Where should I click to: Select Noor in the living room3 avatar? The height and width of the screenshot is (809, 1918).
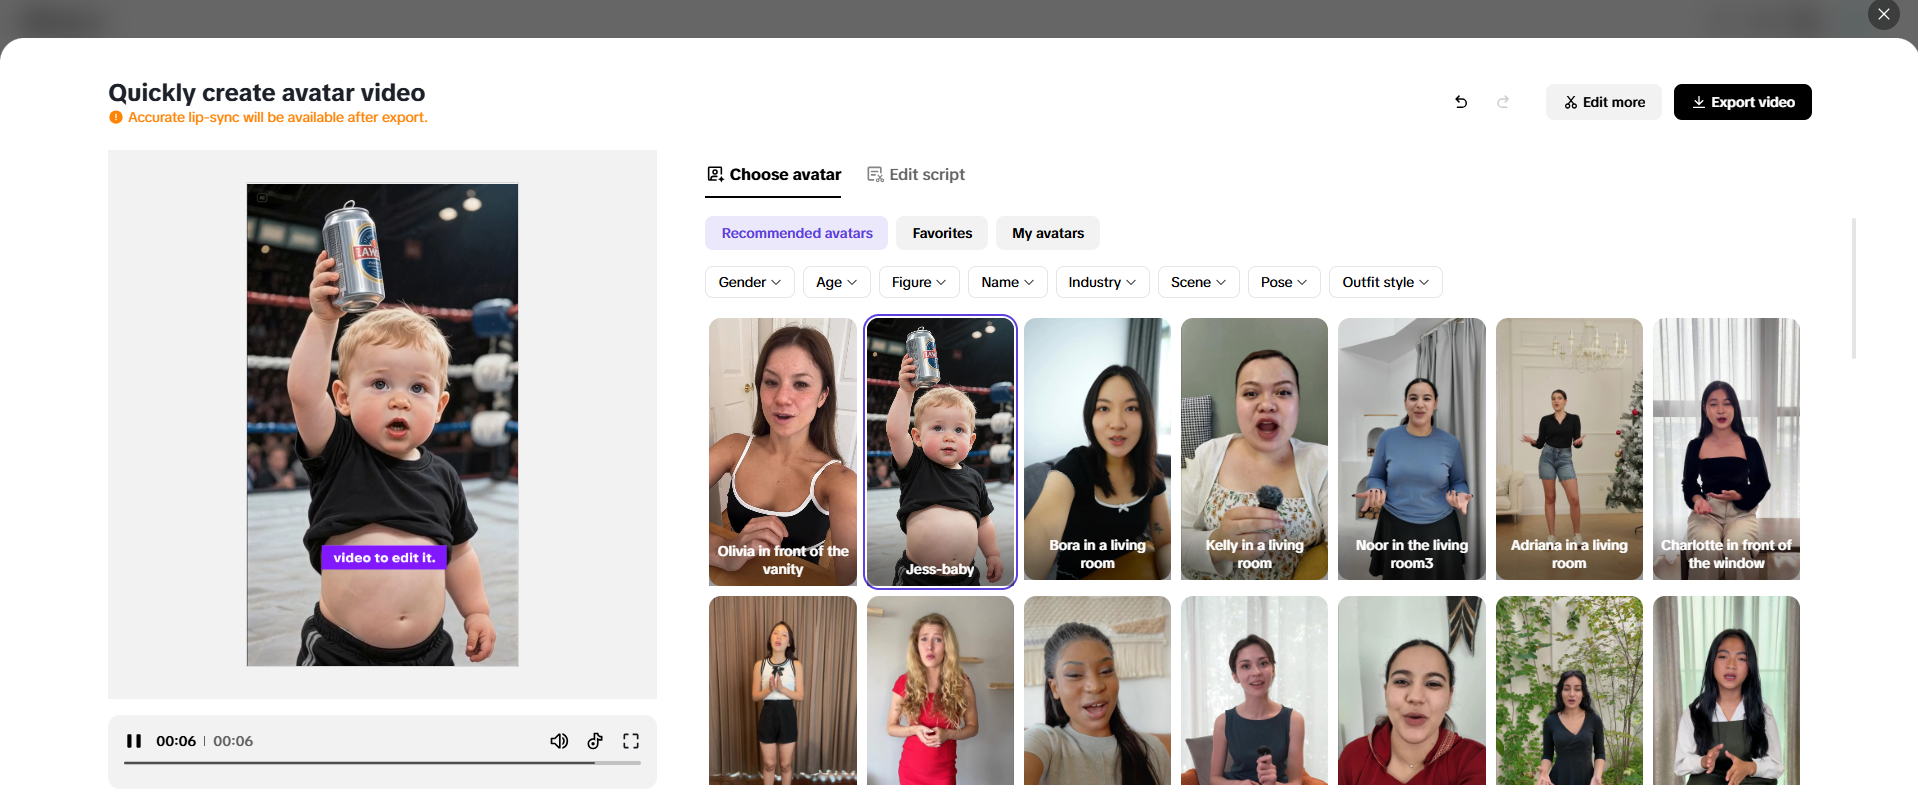pos(1412,449)
